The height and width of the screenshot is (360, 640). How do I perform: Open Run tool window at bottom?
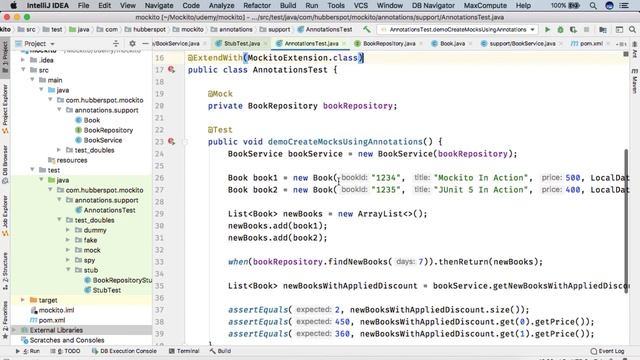(27, 351)
